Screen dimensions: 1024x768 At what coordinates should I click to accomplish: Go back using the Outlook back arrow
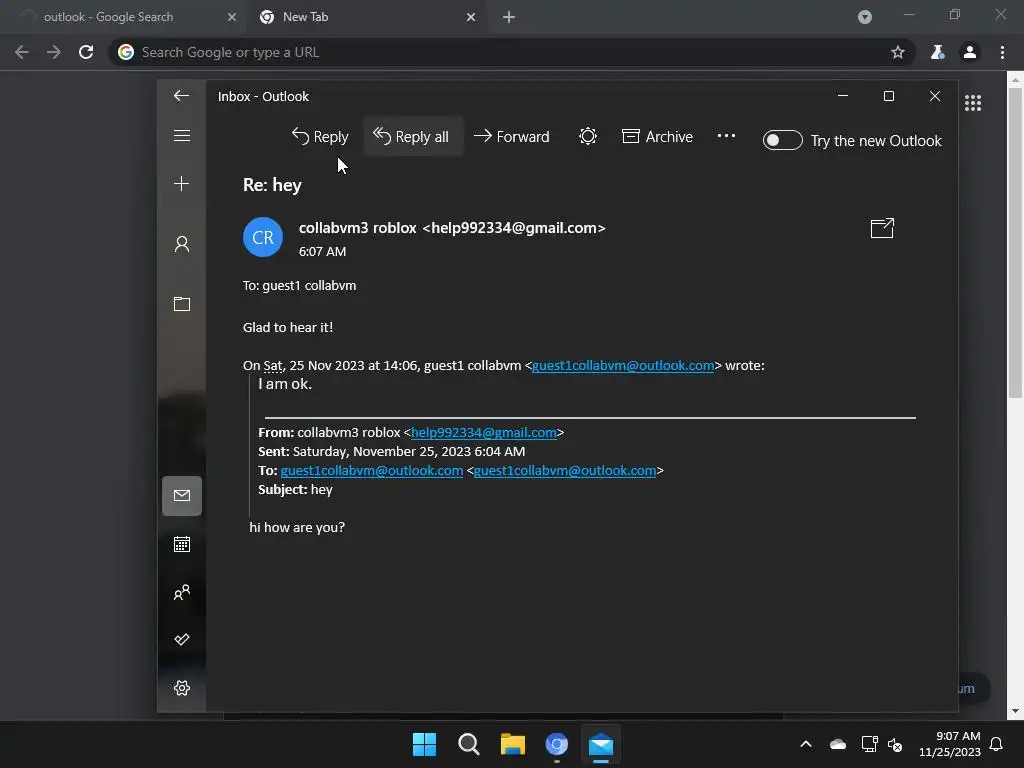coord(182,96)
